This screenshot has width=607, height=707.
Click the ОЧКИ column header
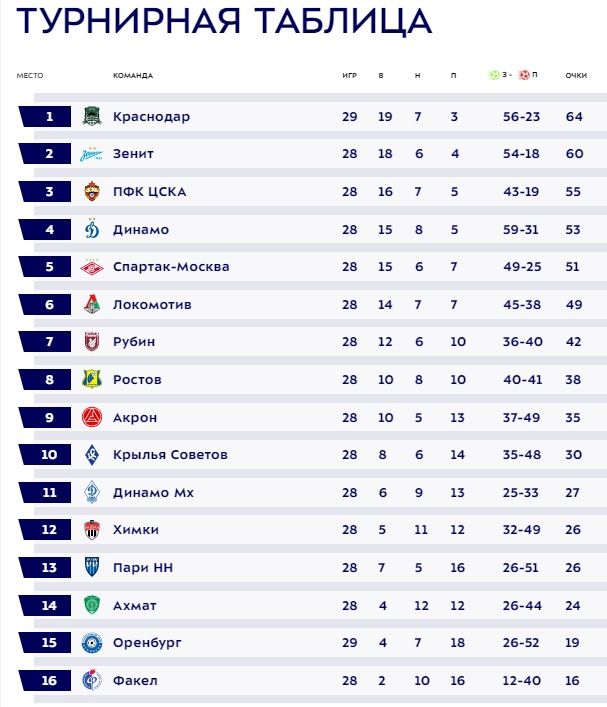tap(575, 76)
